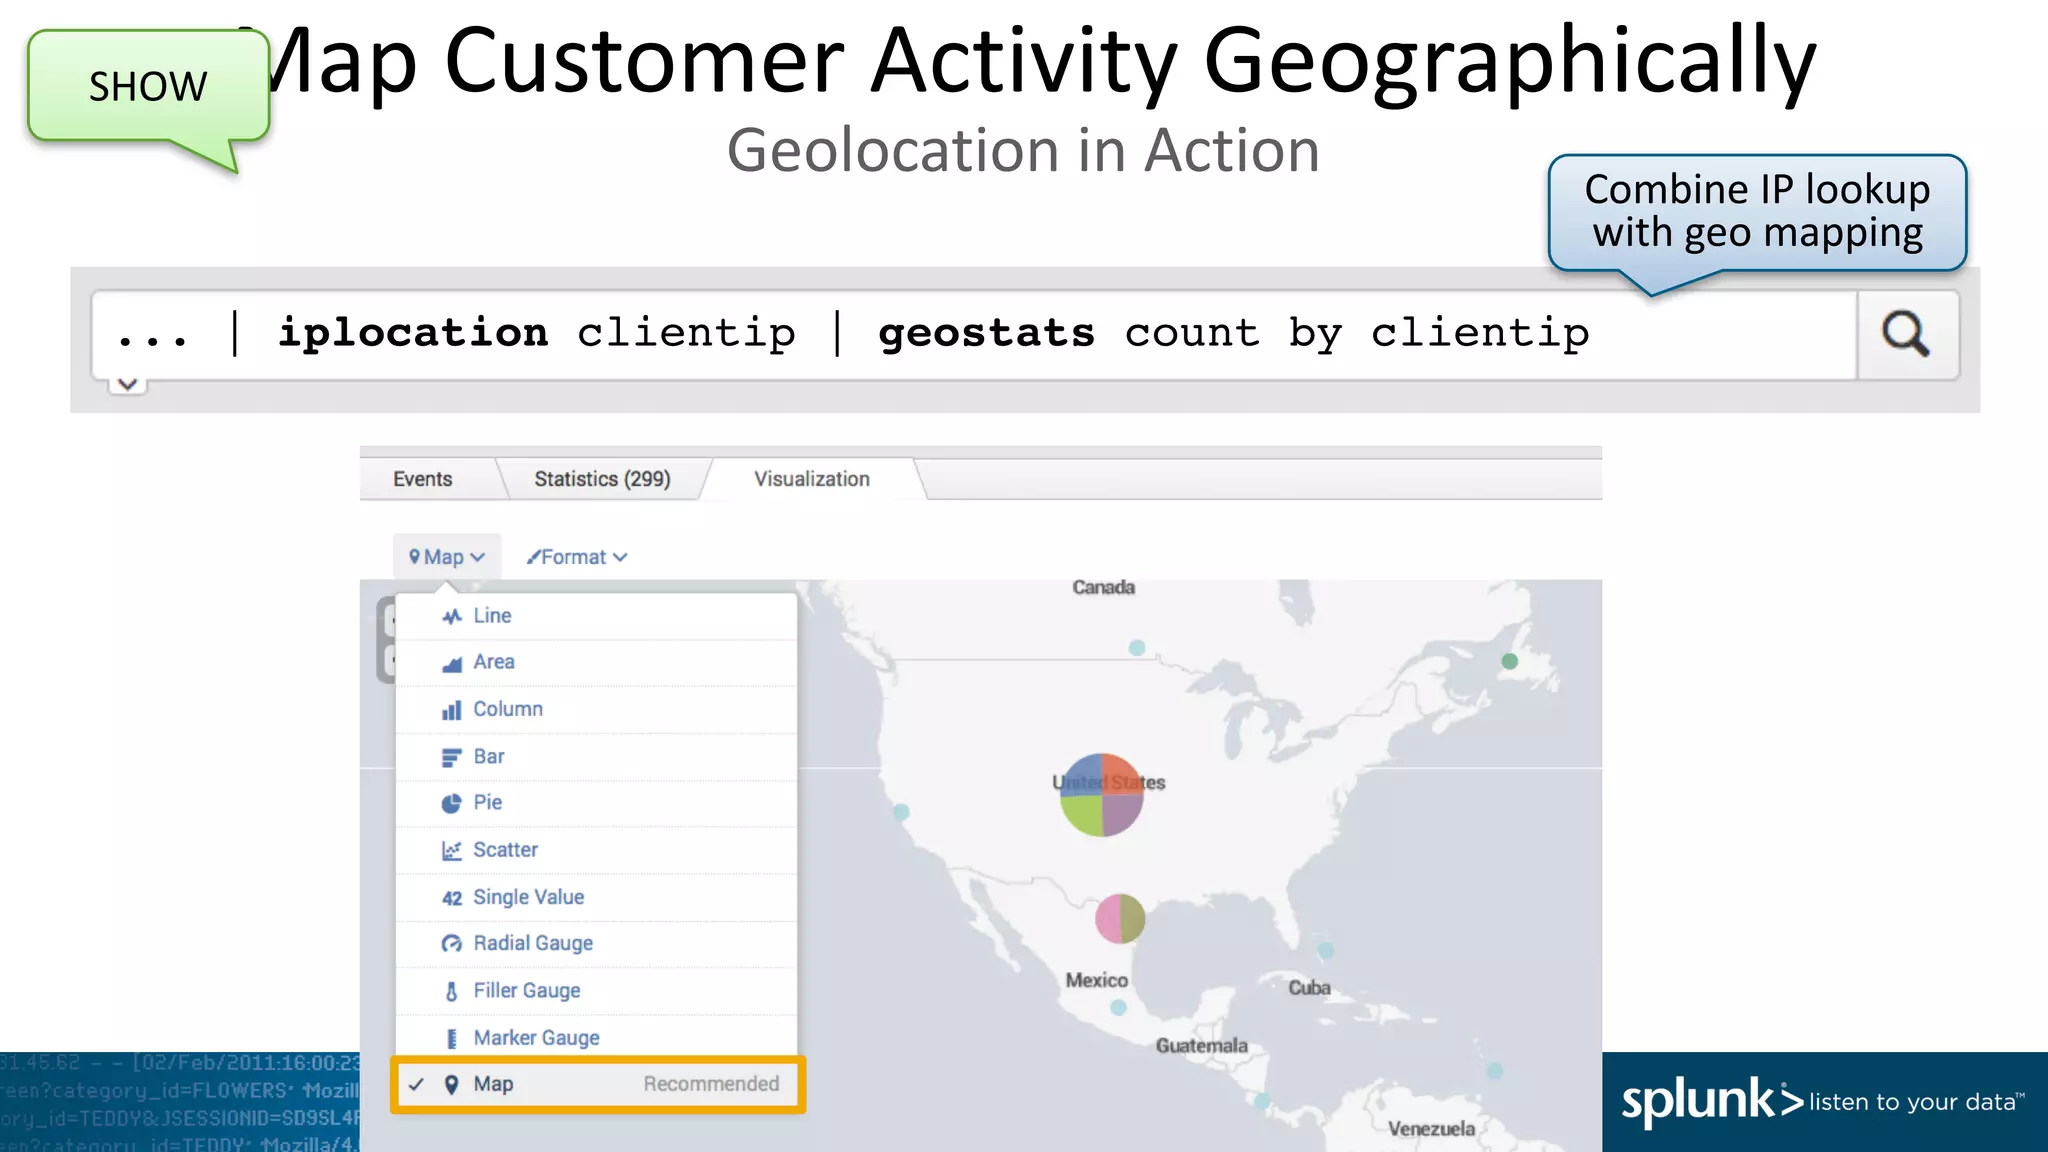The height and width of the screenshot is (1152, 2048).
Task: Select the Visualization tab
Action: point(812,479)
